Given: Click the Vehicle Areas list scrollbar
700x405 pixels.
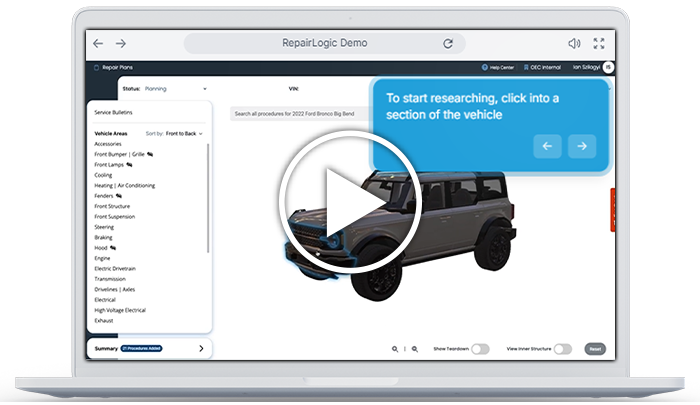Looking at the screenshot, I should [x=208, y=198].
